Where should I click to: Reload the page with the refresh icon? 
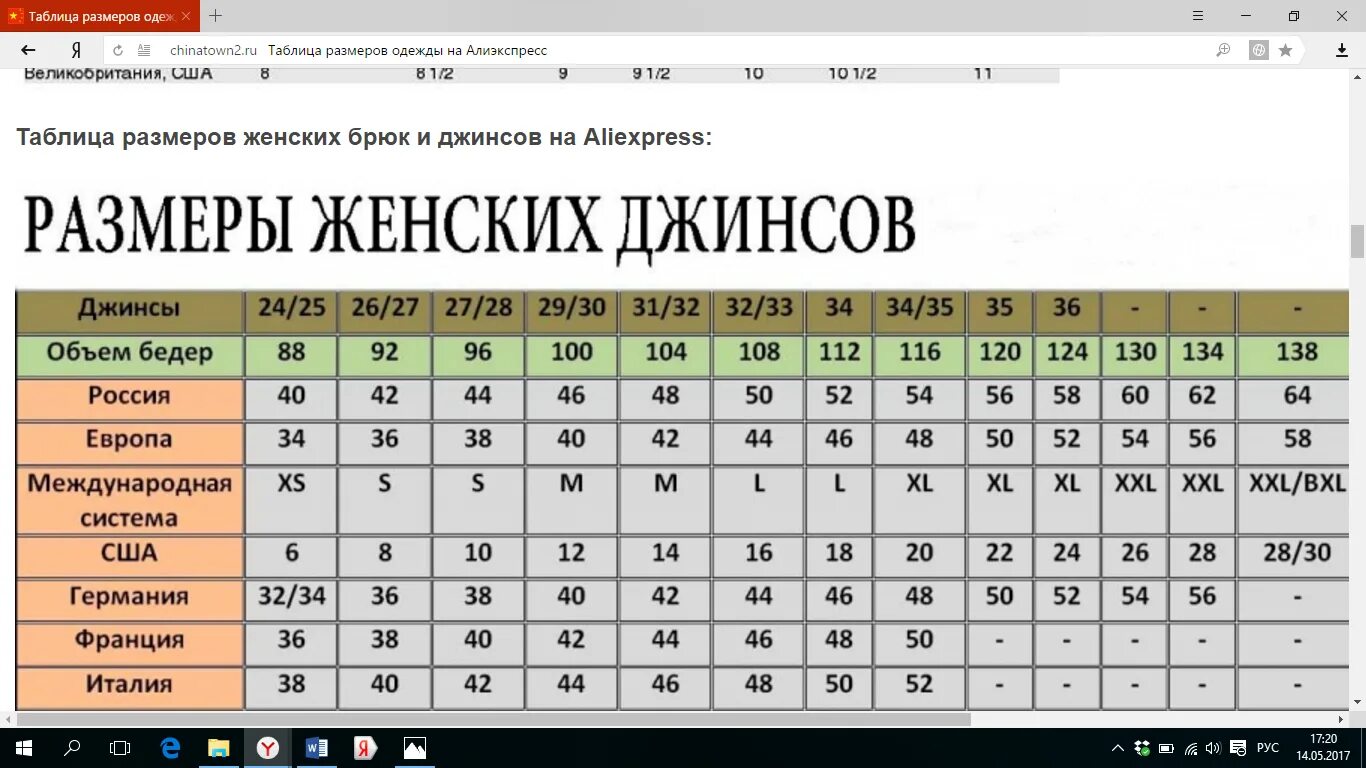point(118,50)
